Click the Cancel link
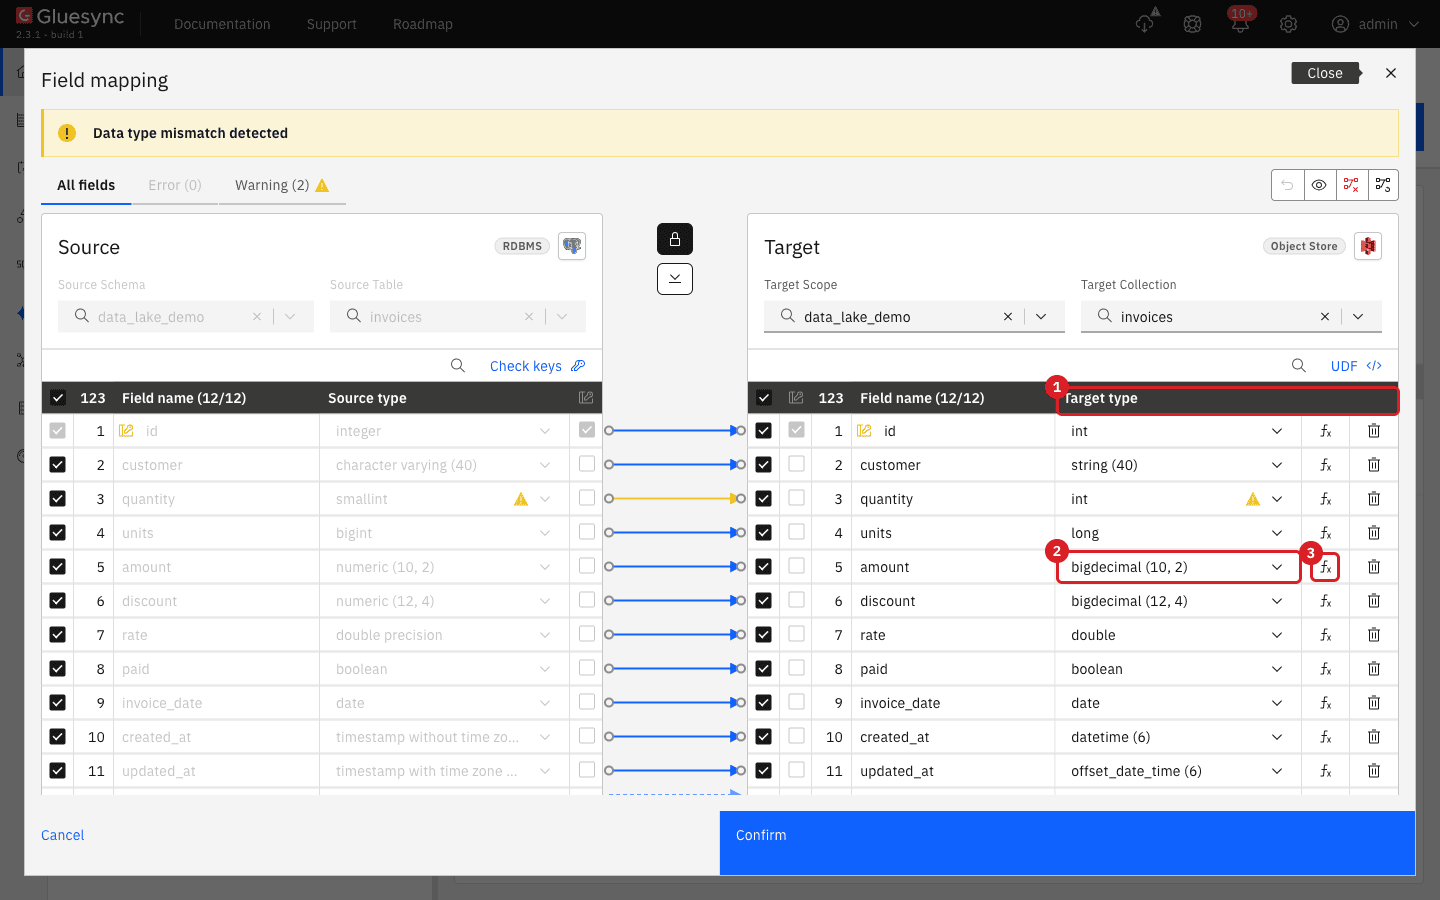Viewport: 1440px width, 900px height. pos(63,835)
